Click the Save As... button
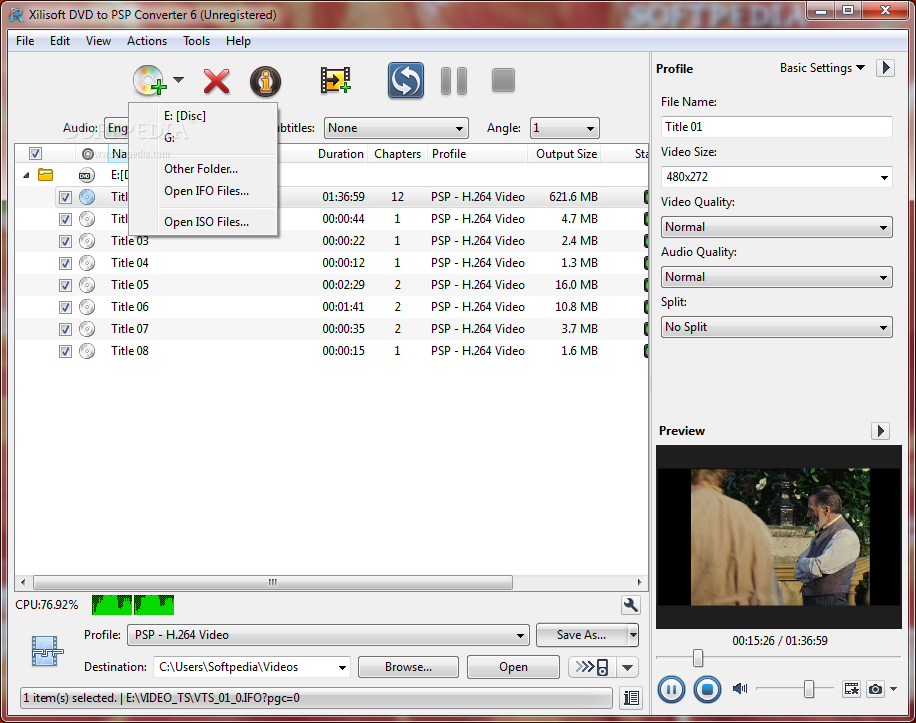The width and height of the screenshot is (916, 723). click(x=581, y=635)
